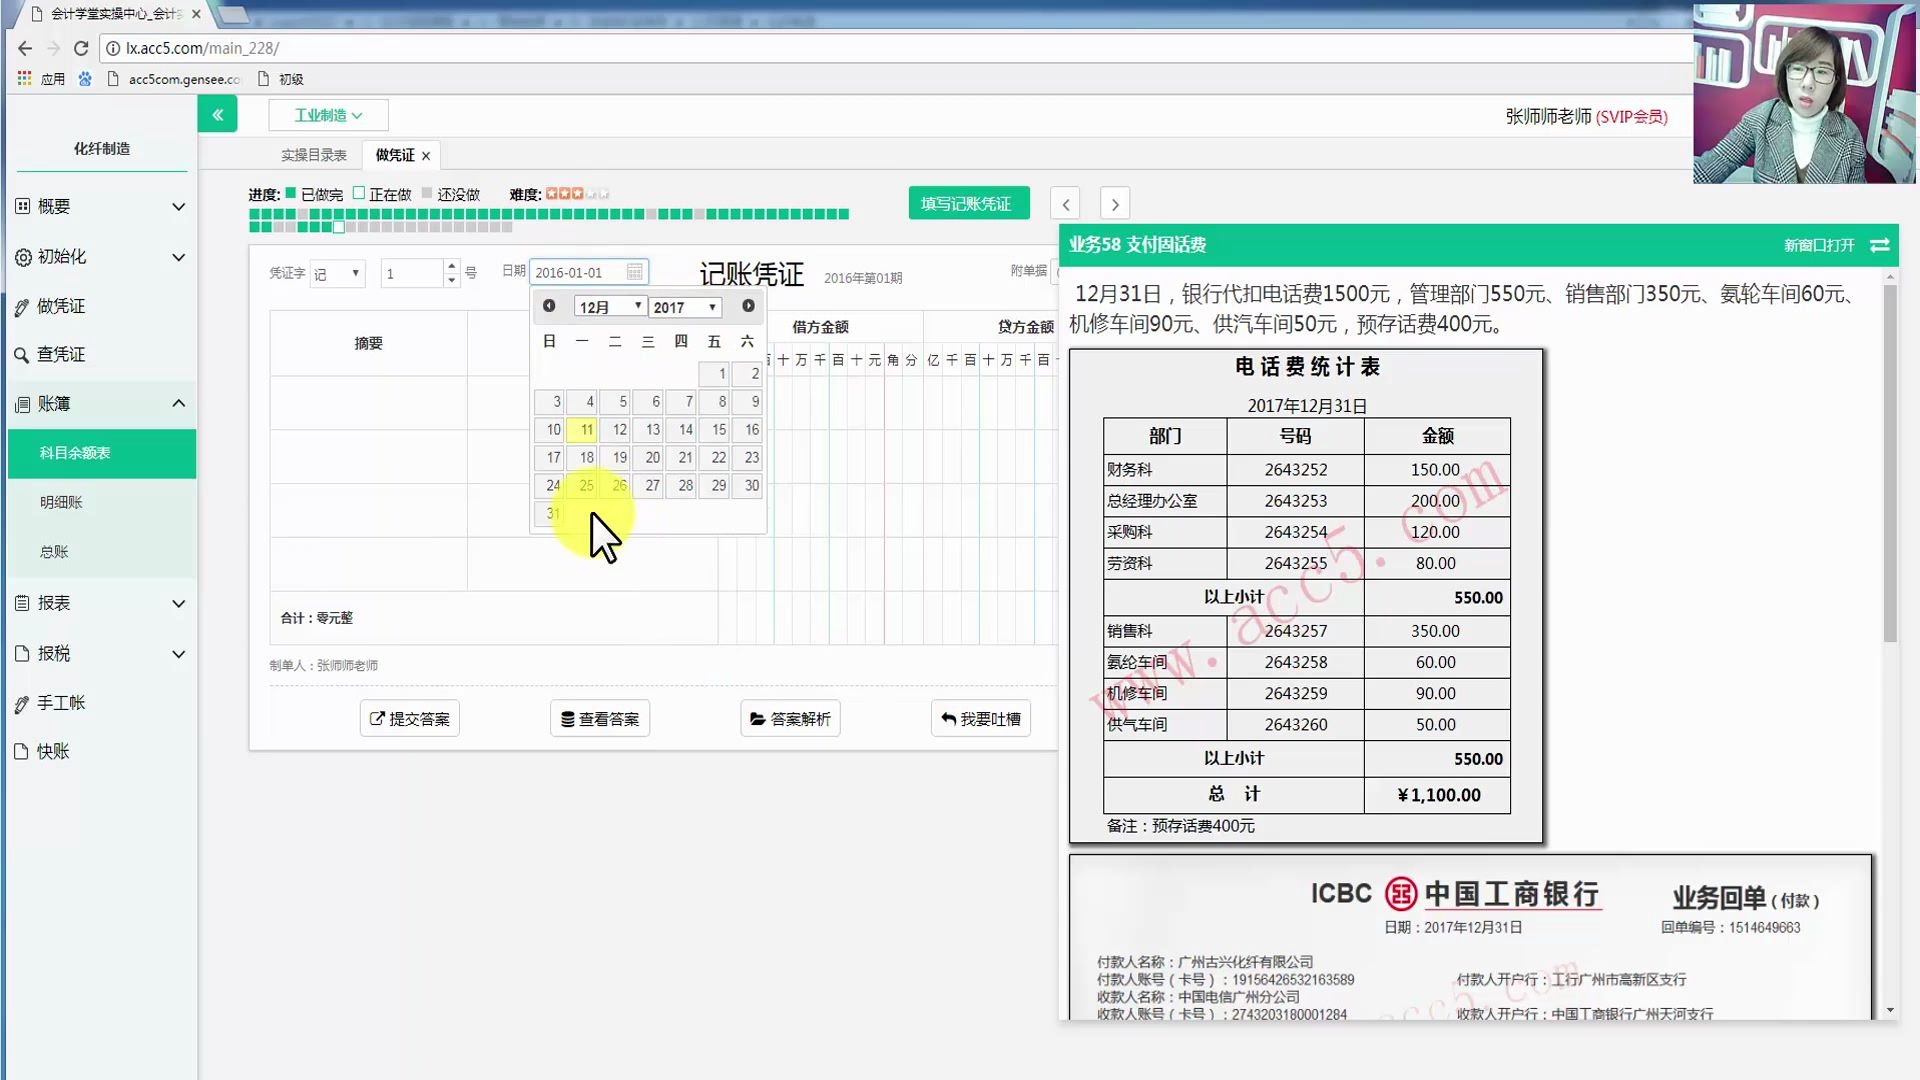Image resolution: width=1920 pixels, height=1080 pixels.
Task: Click the 手工帐 manual accounting icon
Action: coord(24,702)
